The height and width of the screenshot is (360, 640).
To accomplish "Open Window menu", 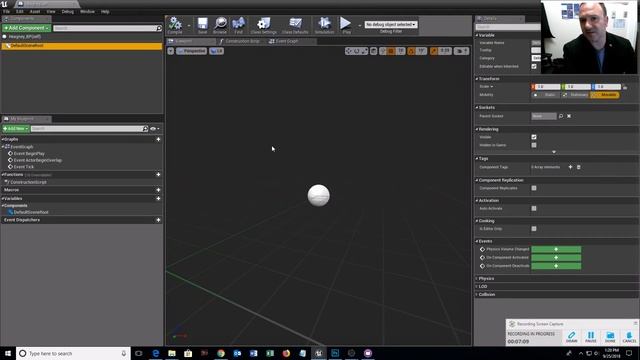I will [x=87, y=12].
